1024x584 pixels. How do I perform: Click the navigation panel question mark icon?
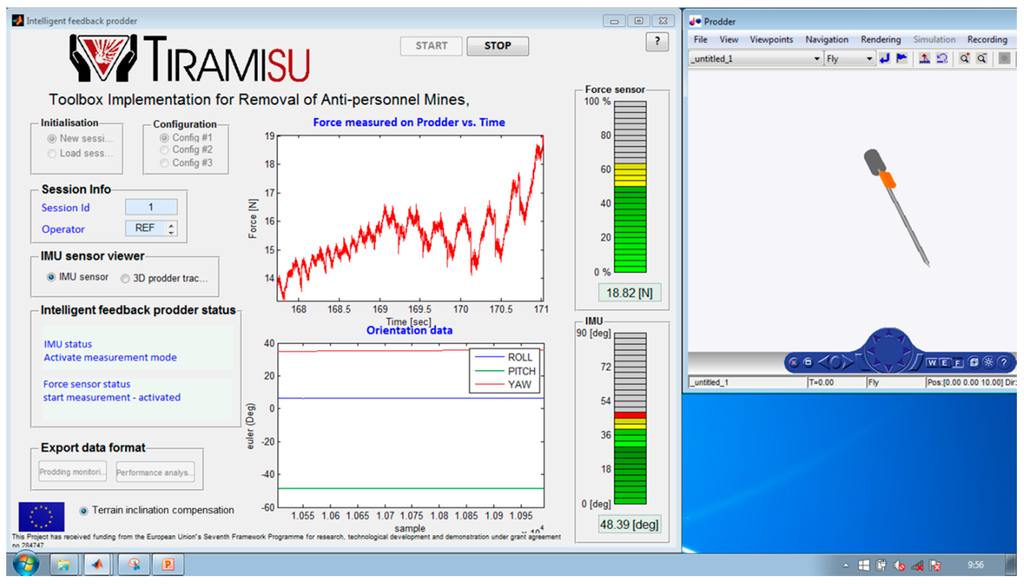[x=1003, y=362]
